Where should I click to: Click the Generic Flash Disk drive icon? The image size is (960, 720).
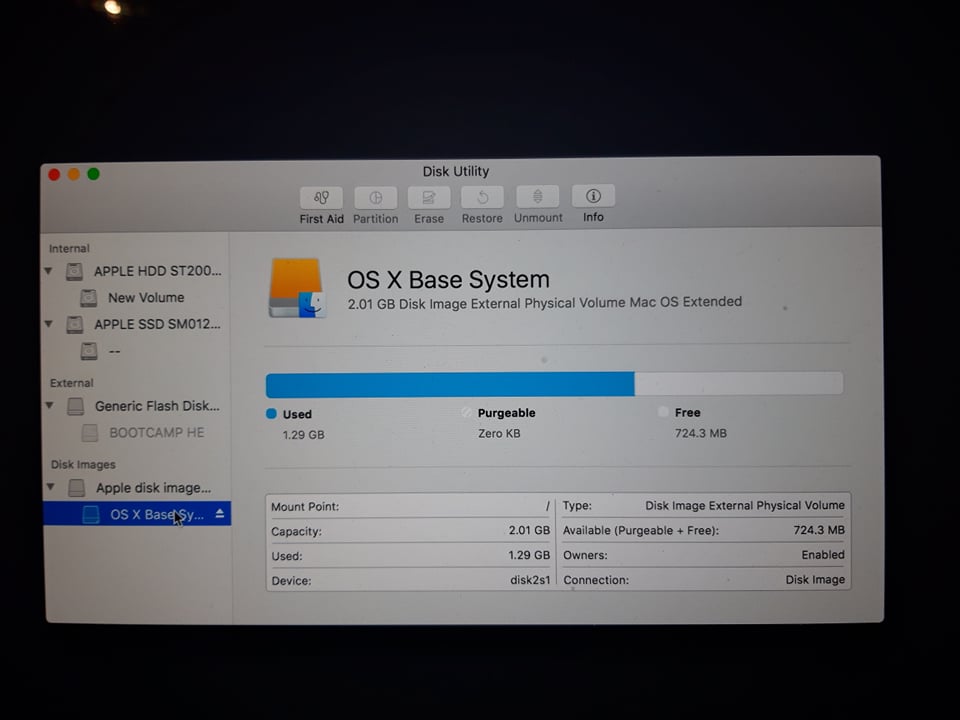point(75,407)
